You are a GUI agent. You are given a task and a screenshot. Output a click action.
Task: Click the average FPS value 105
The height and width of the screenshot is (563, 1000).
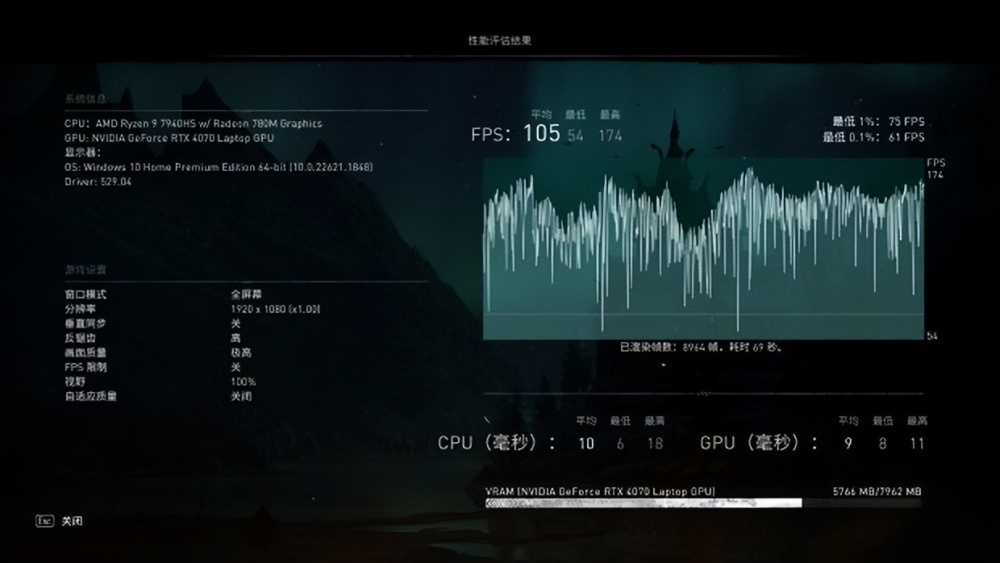pos(541,133)
